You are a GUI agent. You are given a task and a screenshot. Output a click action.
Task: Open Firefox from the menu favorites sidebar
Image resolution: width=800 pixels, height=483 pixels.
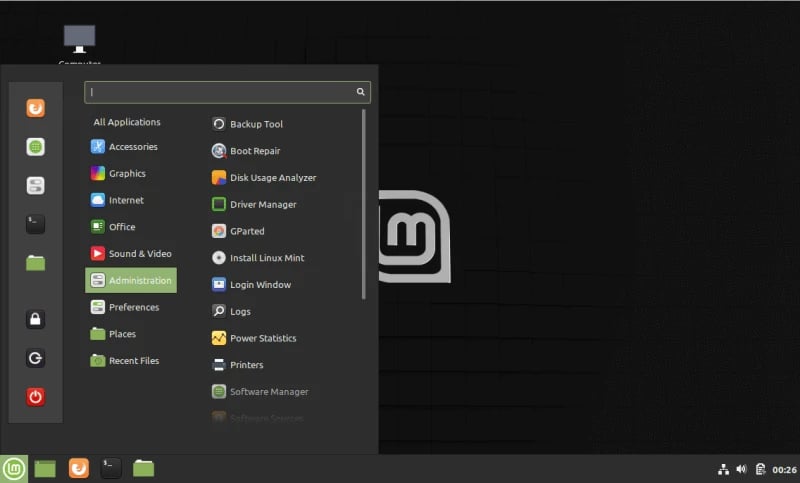[35, 108]
